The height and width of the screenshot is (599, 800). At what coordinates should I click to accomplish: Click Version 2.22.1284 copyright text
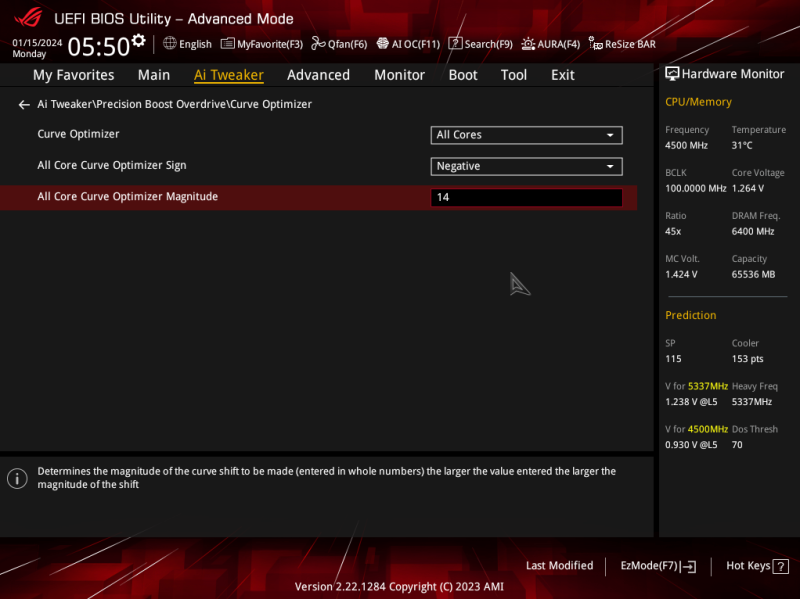399,587
